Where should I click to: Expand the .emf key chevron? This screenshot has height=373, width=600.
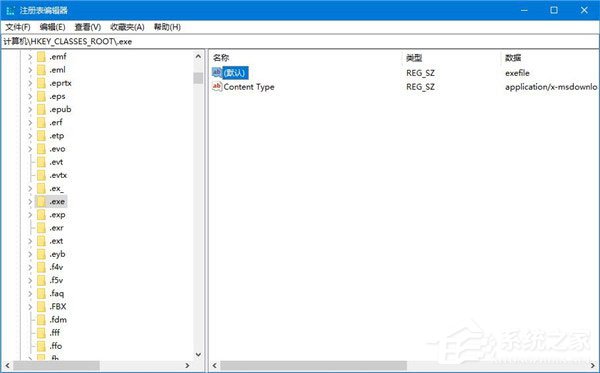[30, 57]
